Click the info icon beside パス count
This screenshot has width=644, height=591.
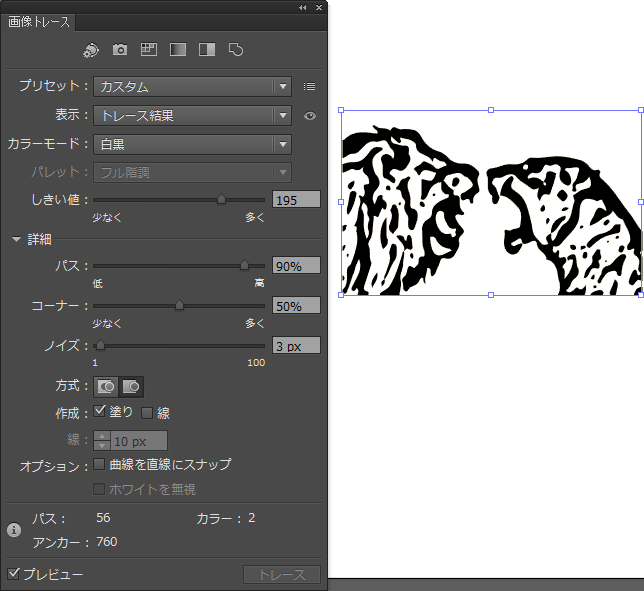pos(15,530)
